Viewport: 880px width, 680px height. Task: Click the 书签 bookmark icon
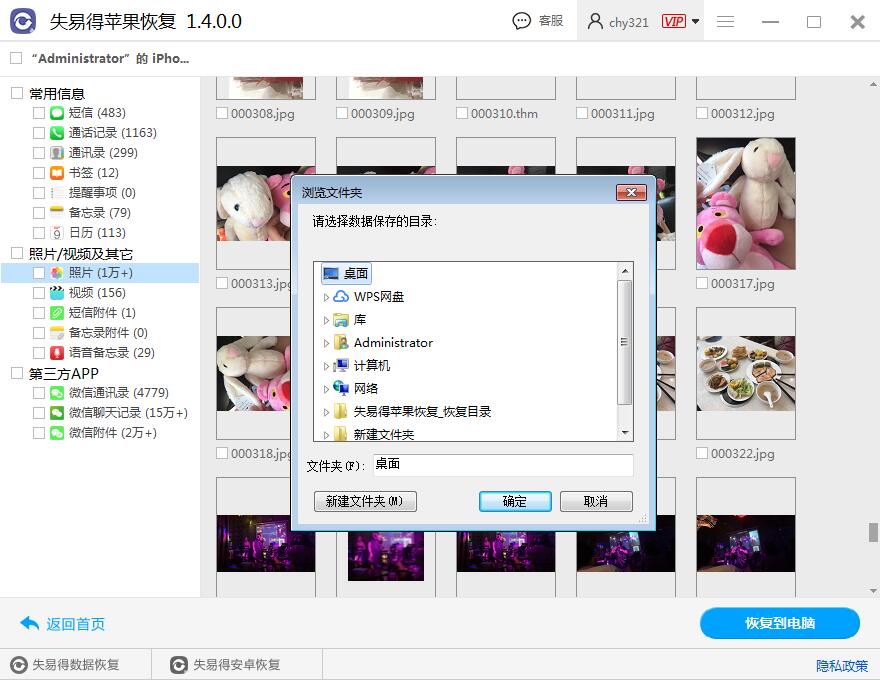(x=57, y=173)
